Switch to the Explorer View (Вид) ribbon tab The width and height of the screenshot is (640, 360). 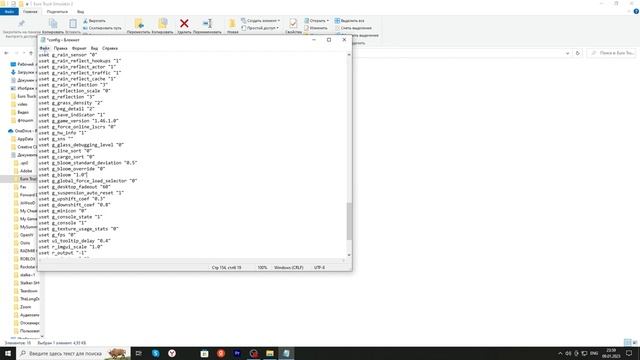80,11
